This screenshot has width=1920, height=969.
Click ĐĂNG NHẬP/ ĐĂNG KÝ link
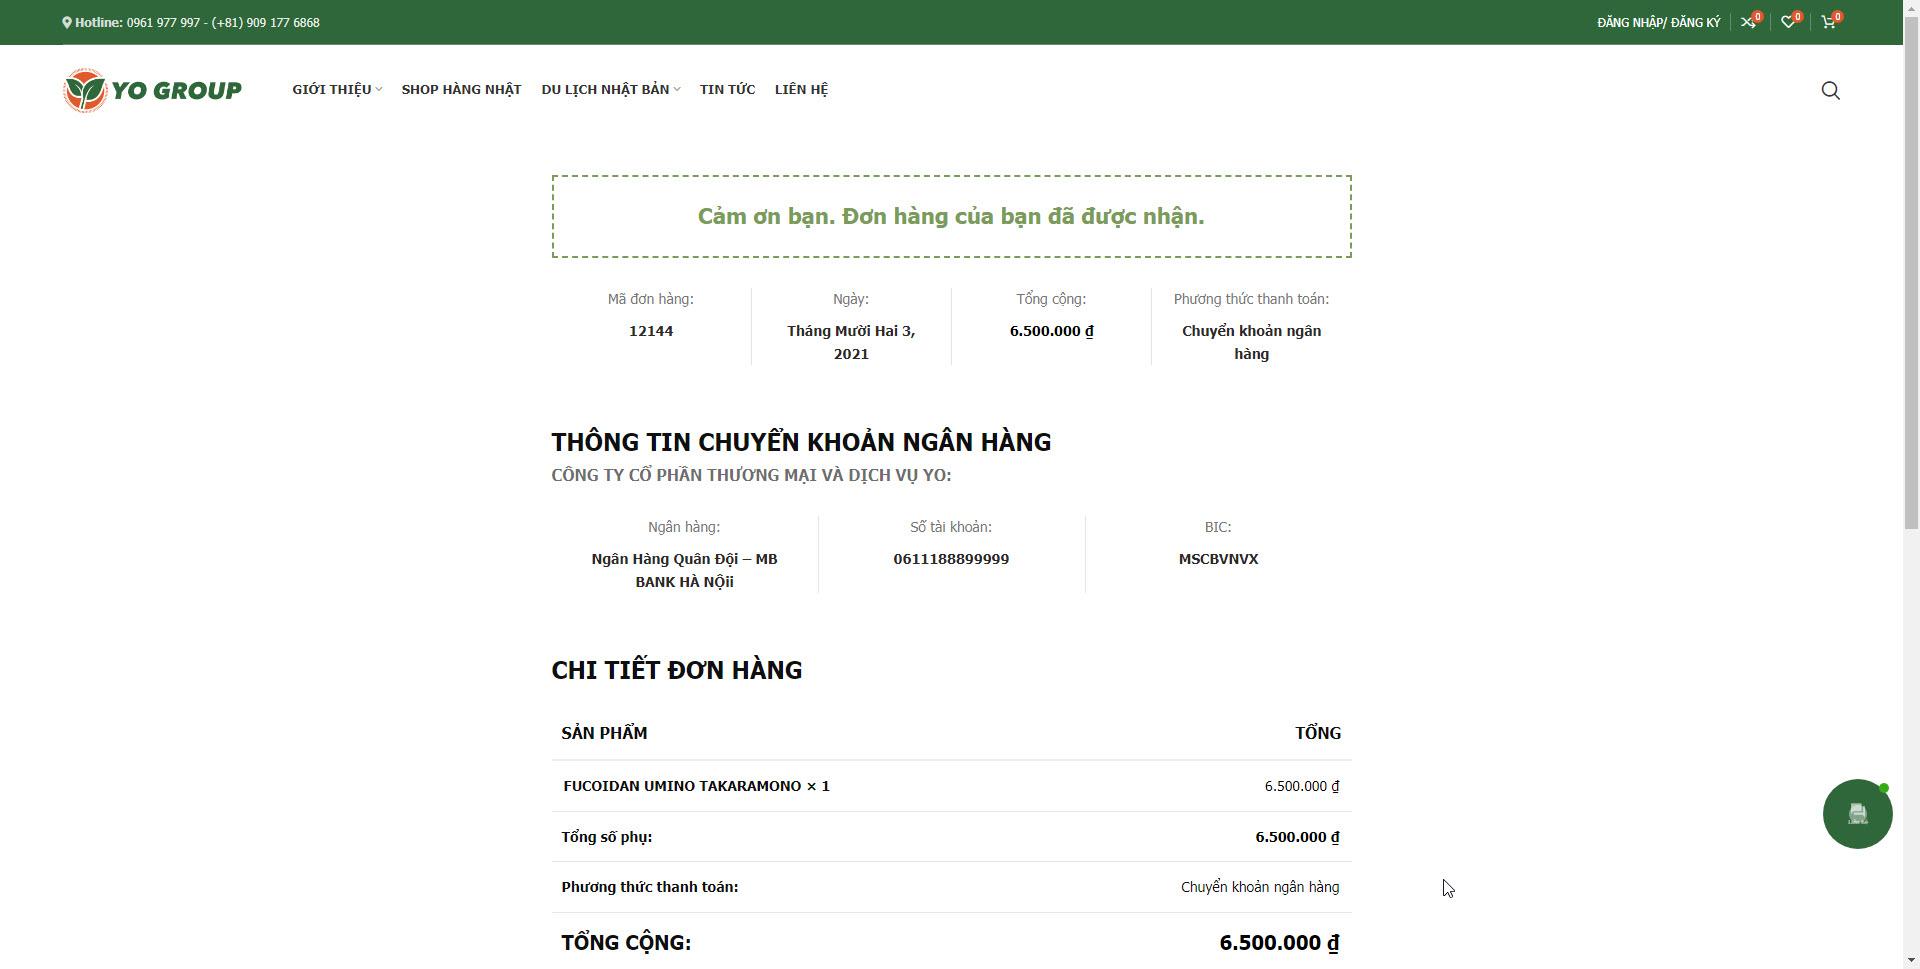(x=1658, y=22)
